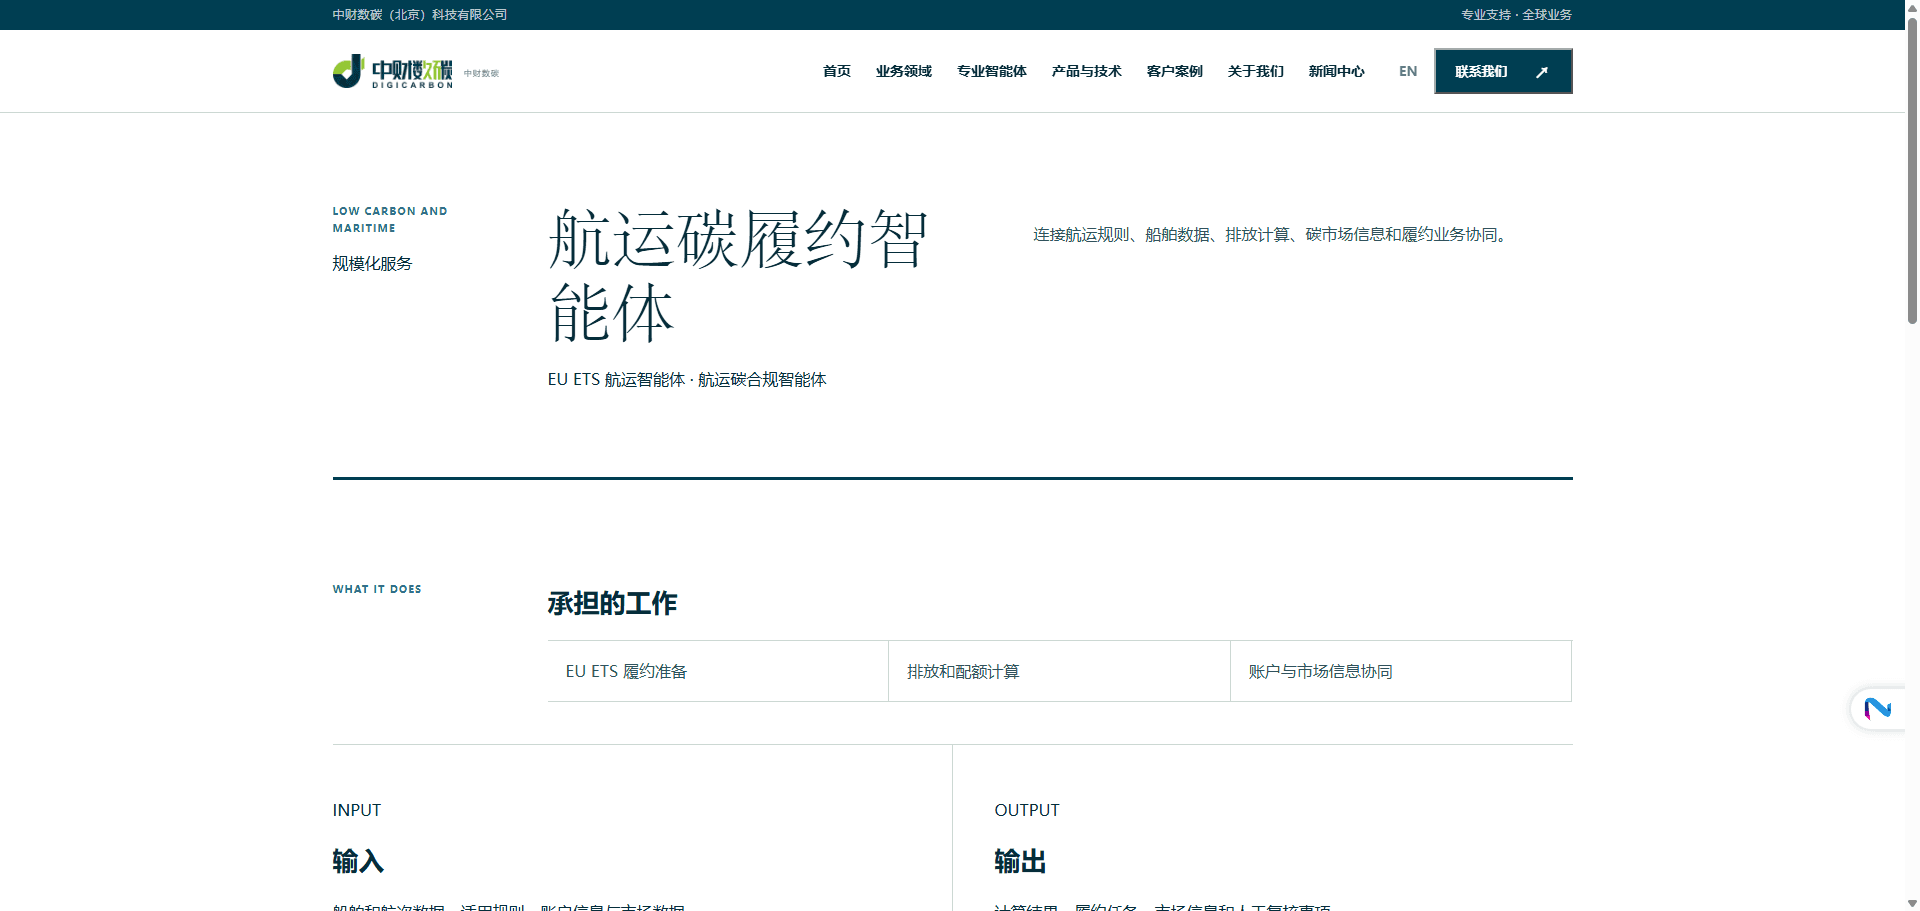Click the 承担的工作 section heading
1920x911 pixels.
[x=612, y=603]
